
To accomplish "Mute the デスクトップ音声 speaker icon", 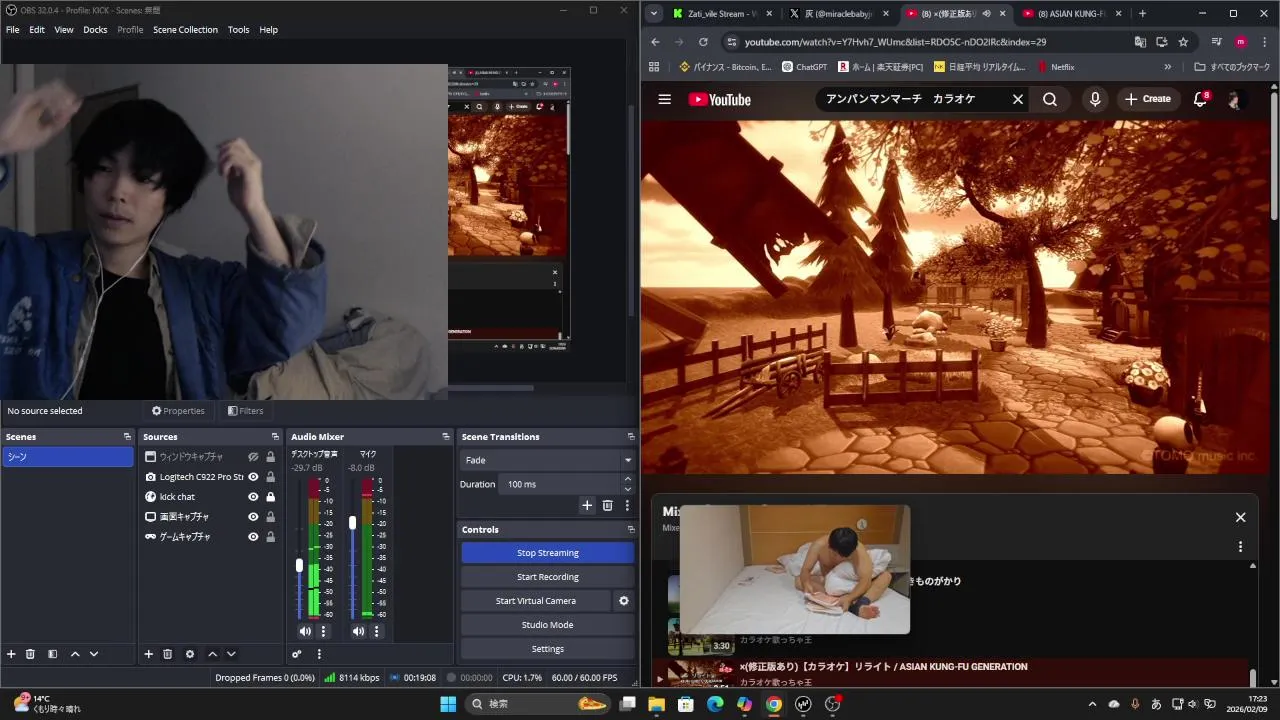I will (x=305, y=631).
